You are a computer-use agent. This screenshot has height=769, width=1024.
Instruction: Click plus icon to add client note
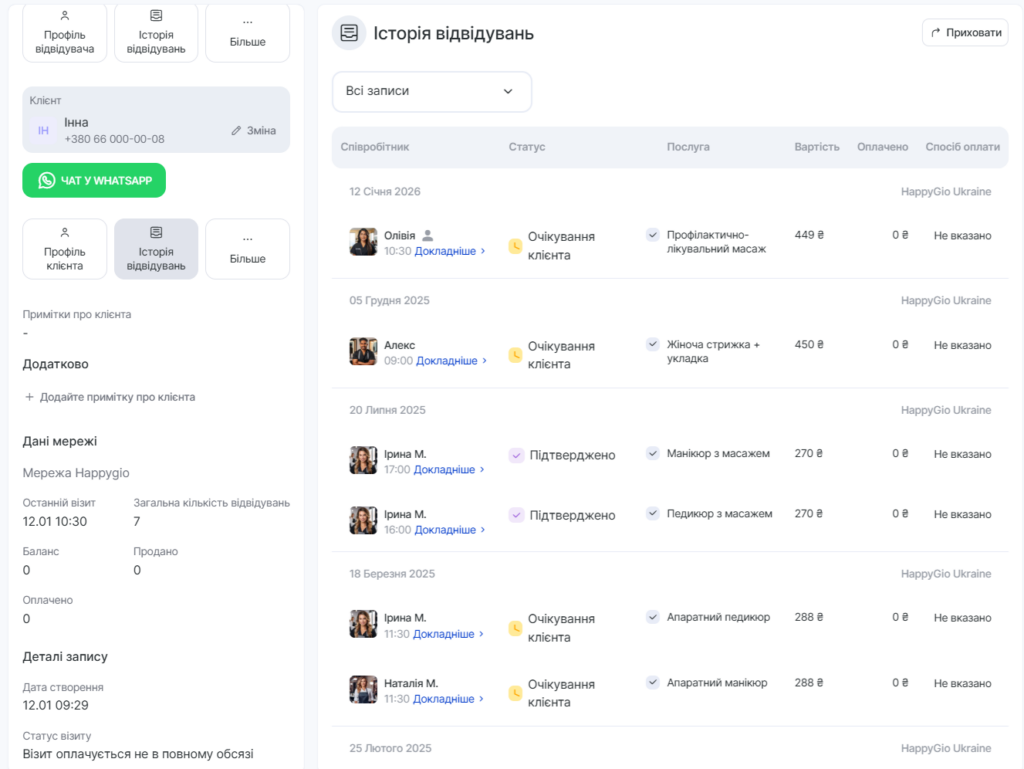(29, 397)
